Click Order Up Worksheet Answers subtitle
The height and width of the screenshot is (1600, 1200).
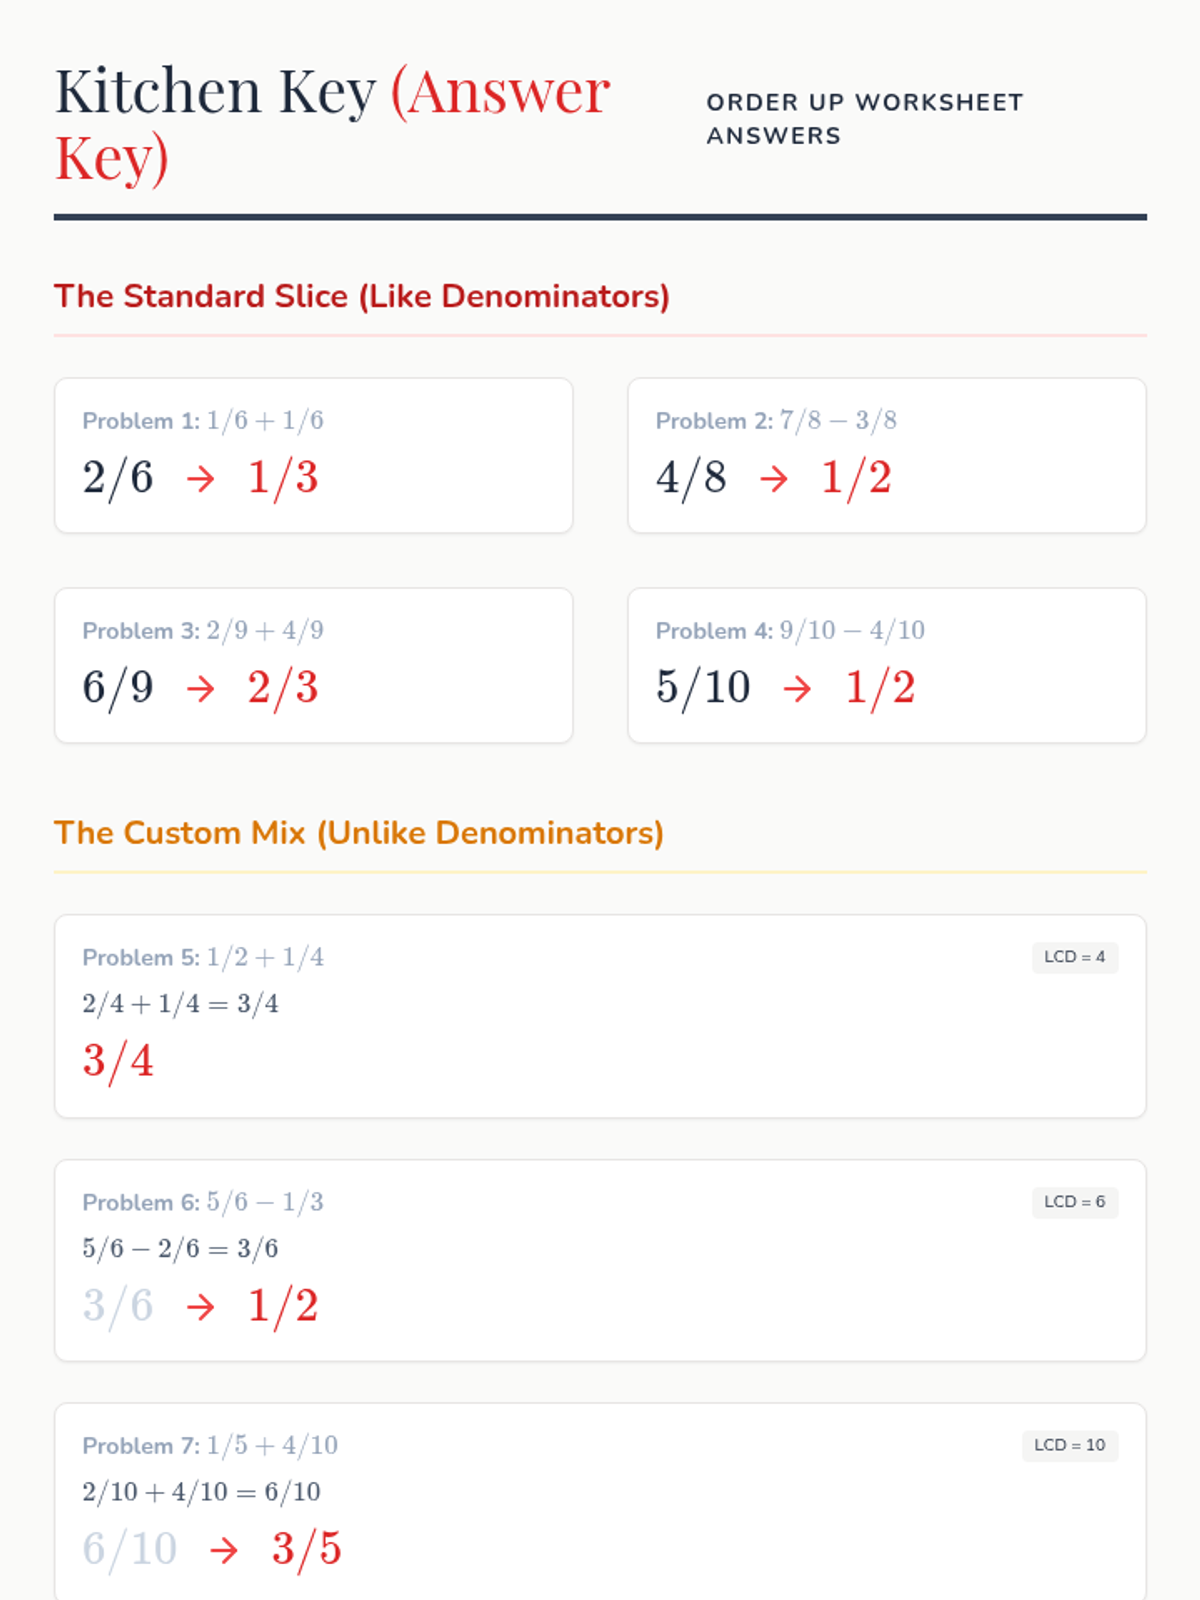pyautogui.click(x=864, y=119)
